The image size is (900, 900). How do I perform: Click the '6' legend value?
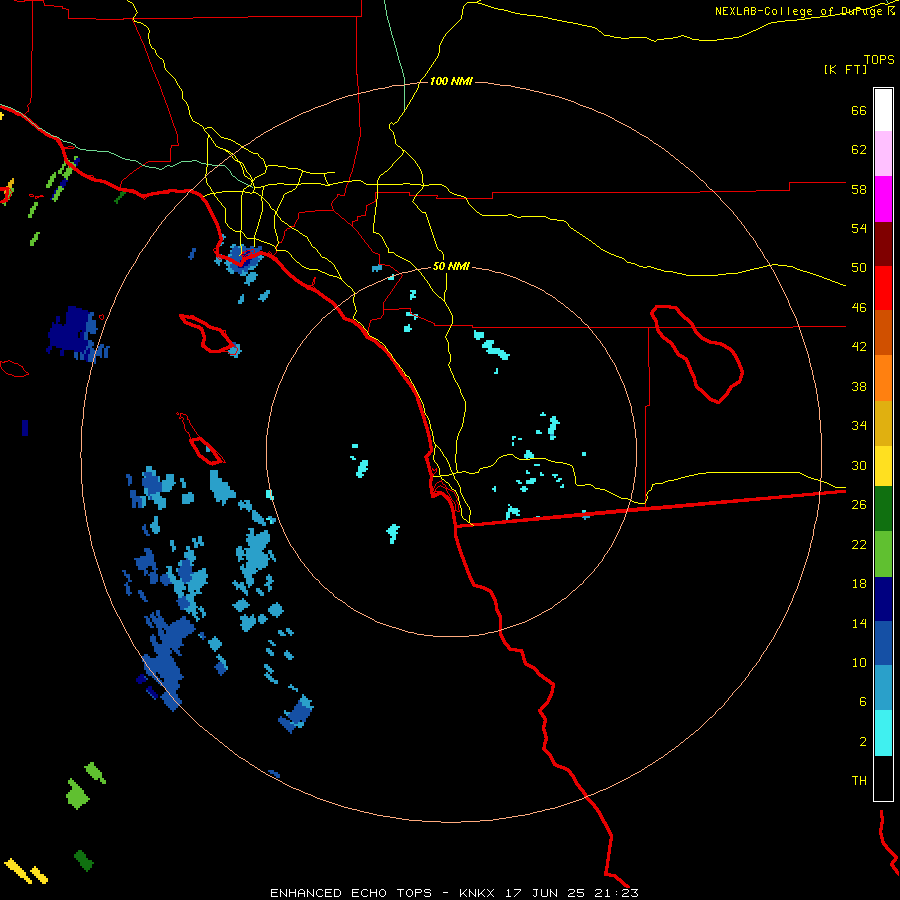863,702
